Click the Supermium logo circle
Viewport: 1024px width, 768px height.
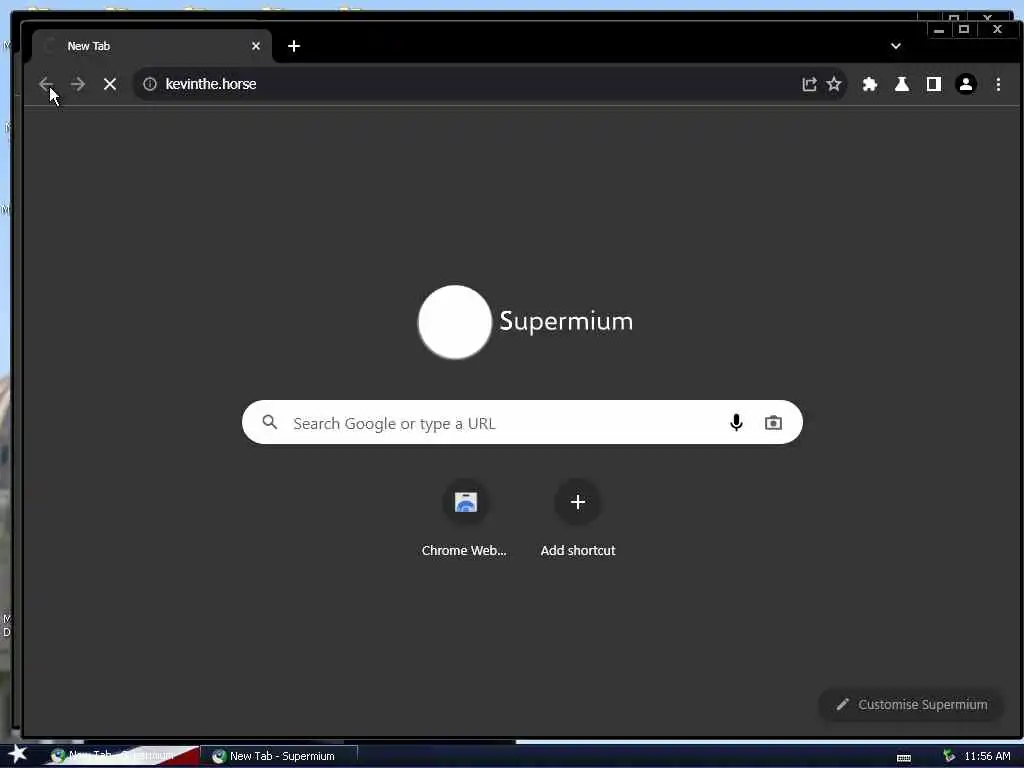click(455, 322)
